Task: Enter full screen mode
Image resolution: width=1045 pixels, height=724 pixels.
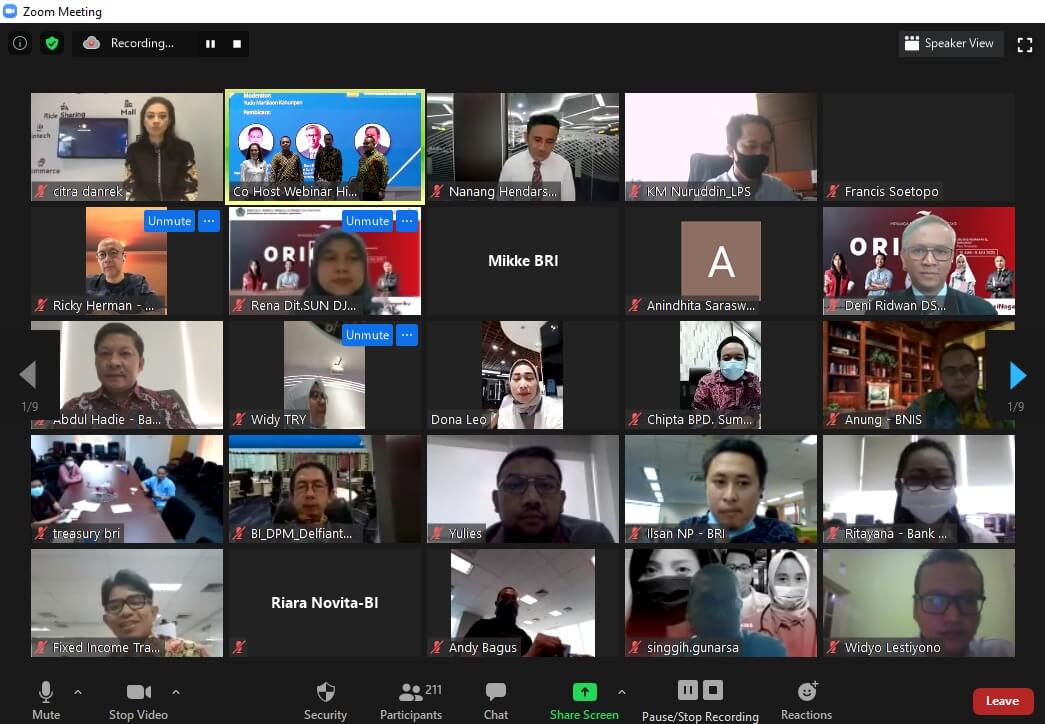Action: [x=1024, y=44]
